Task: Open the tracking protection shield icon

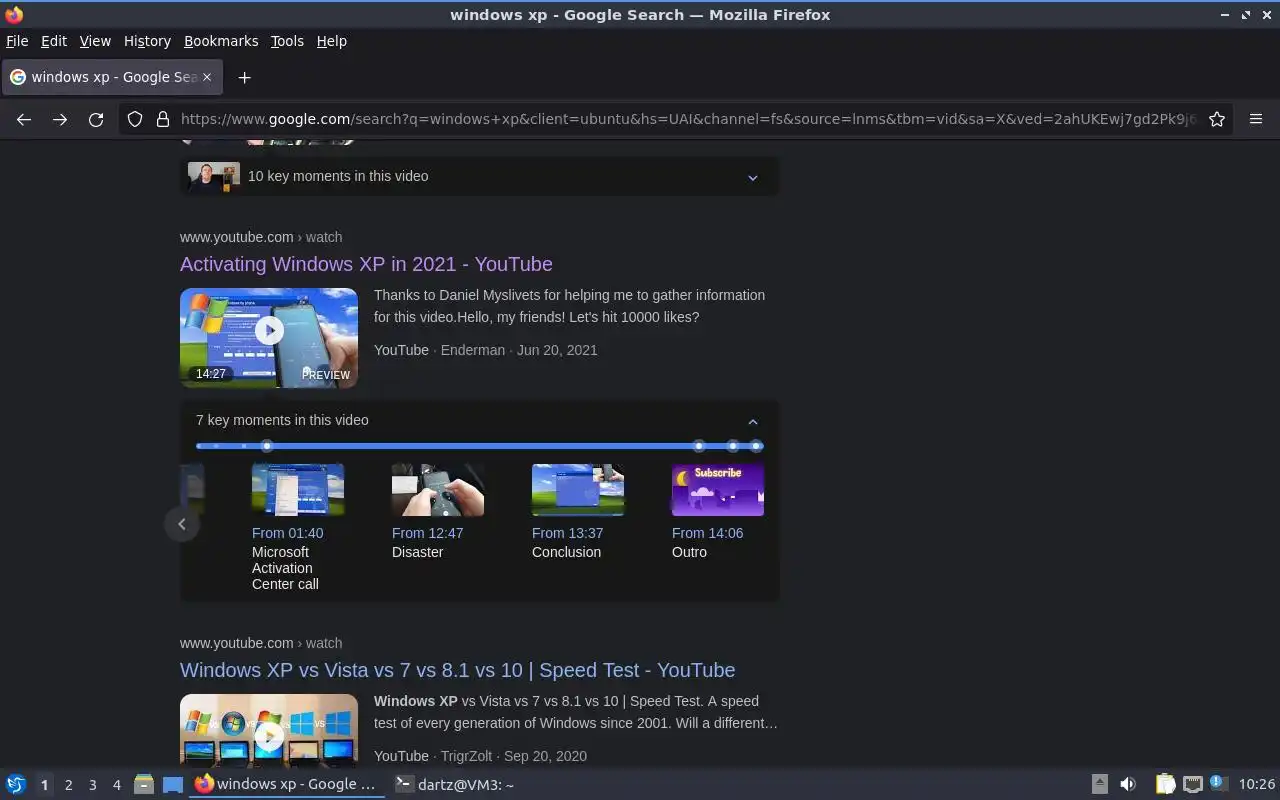Action: pos(135,119)
